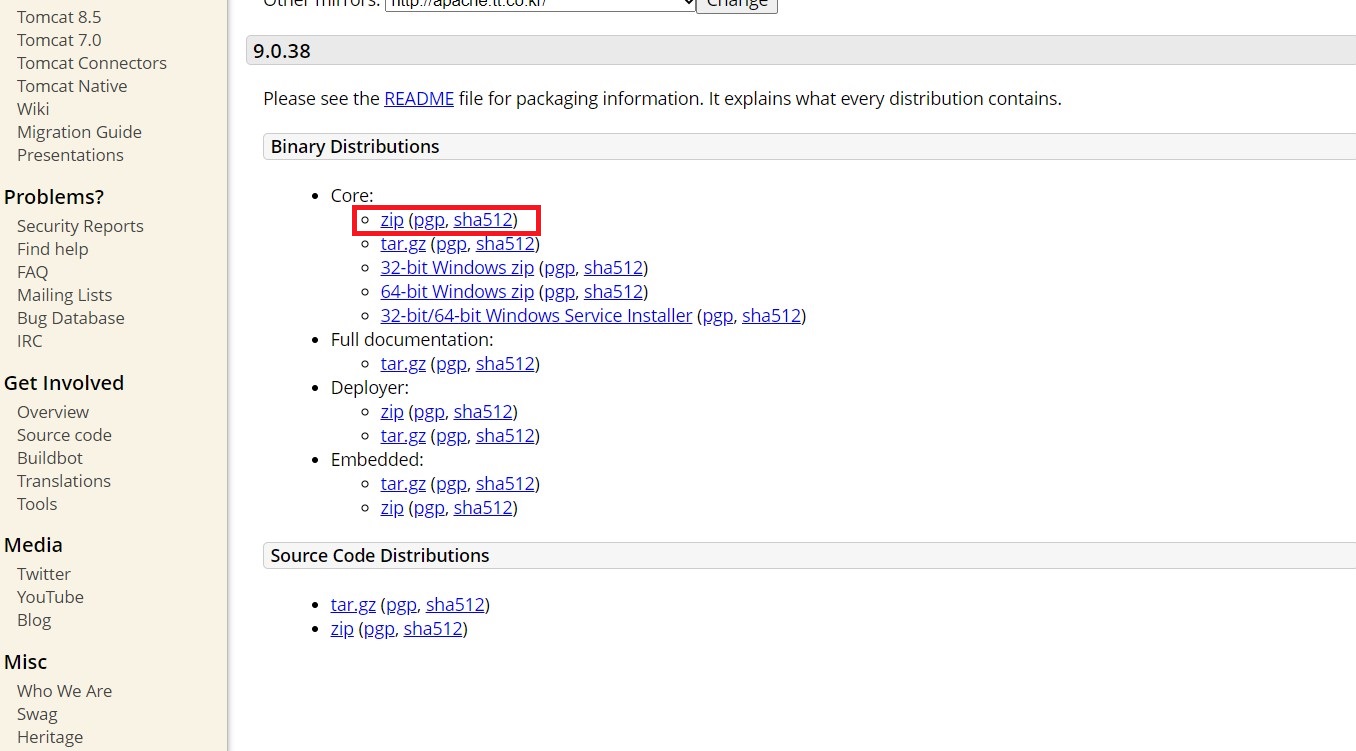Viewport: 1356px width, 751px height.
Task: Download the 32-bit Windows zip
Action: point(457,268)
